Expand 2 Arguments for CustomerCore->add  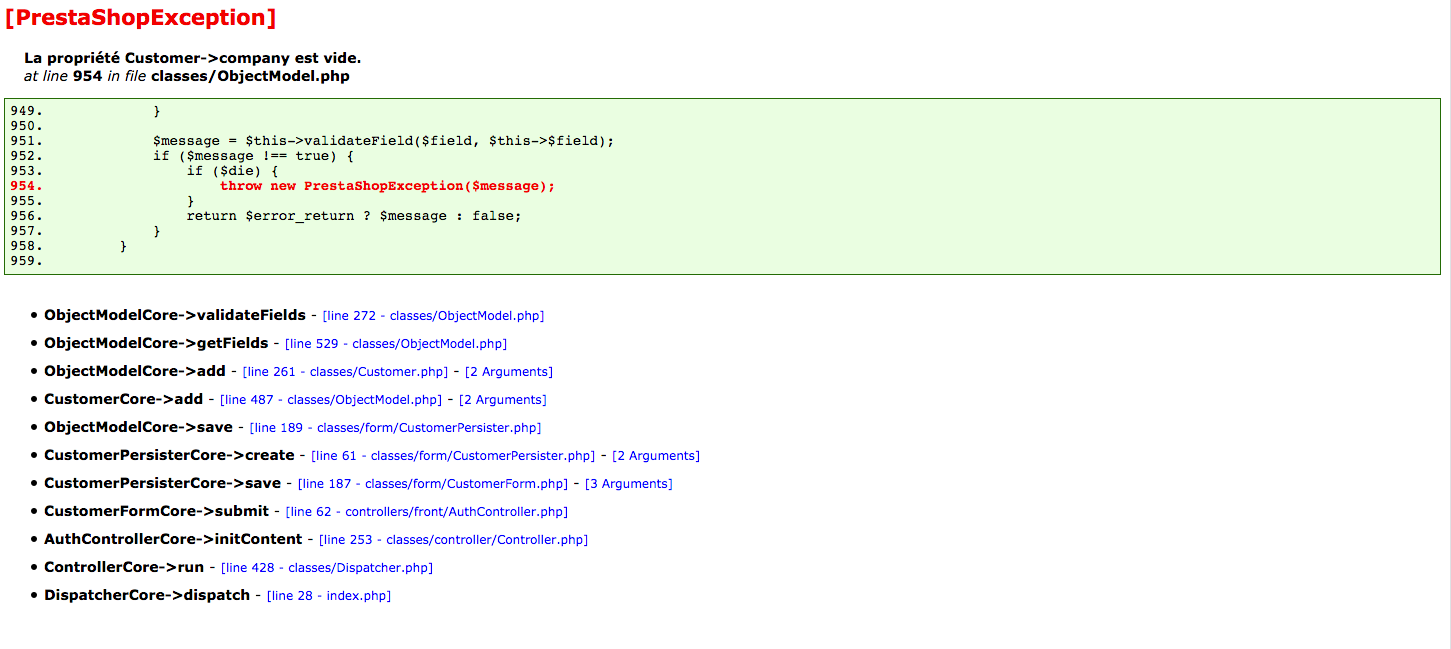click(503, 400)
